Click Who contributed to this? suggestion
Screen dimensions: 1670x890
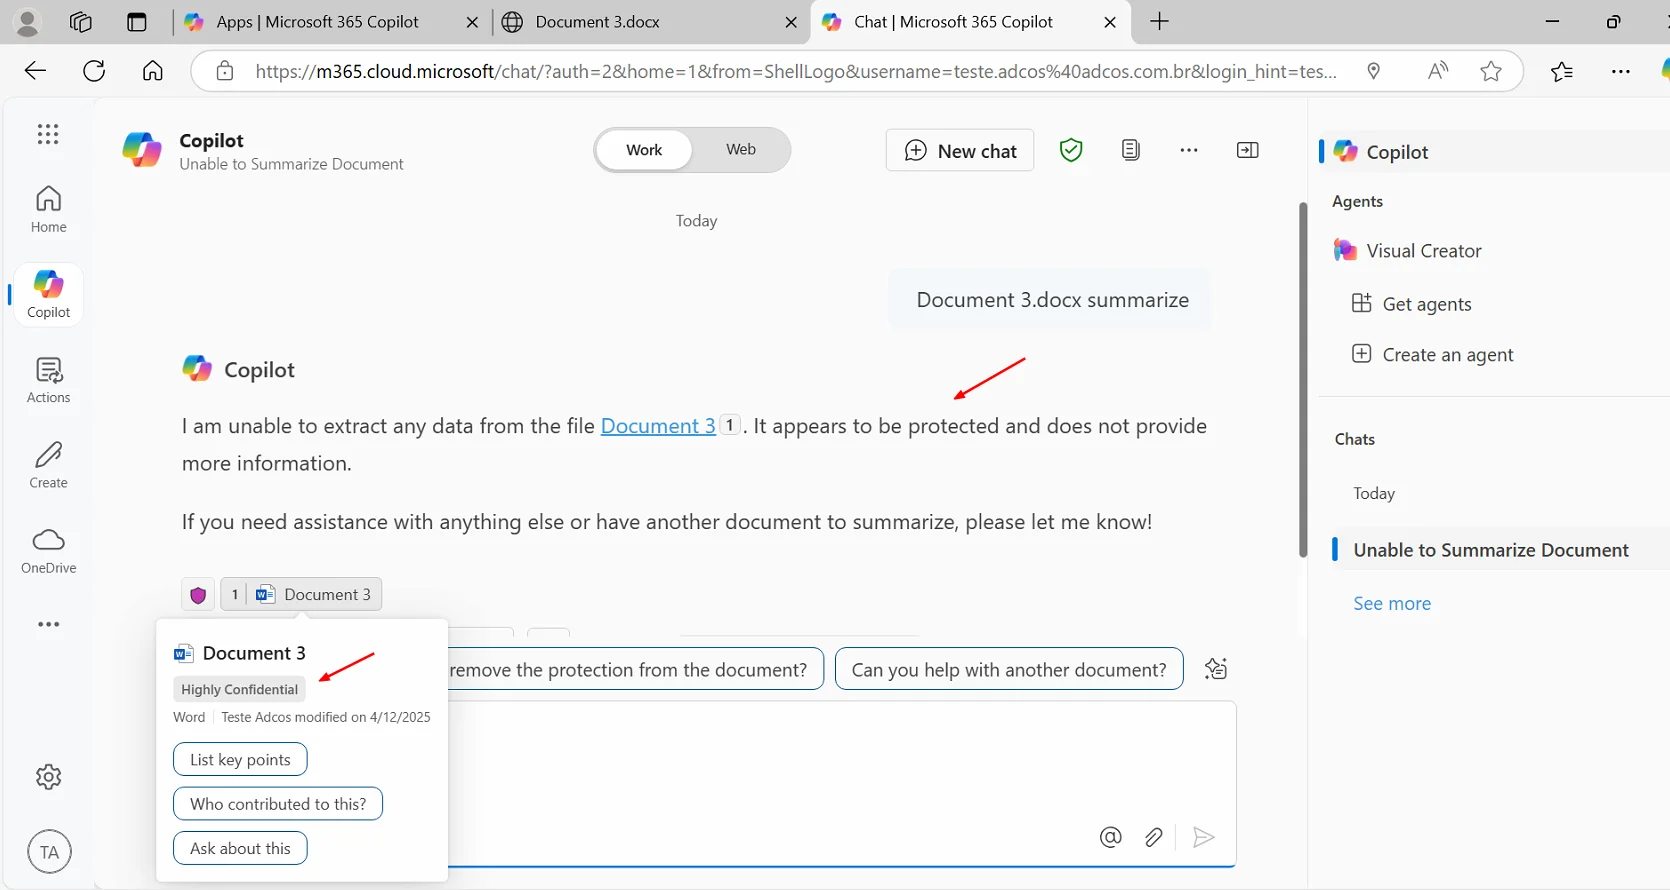(x=278, y=804)
